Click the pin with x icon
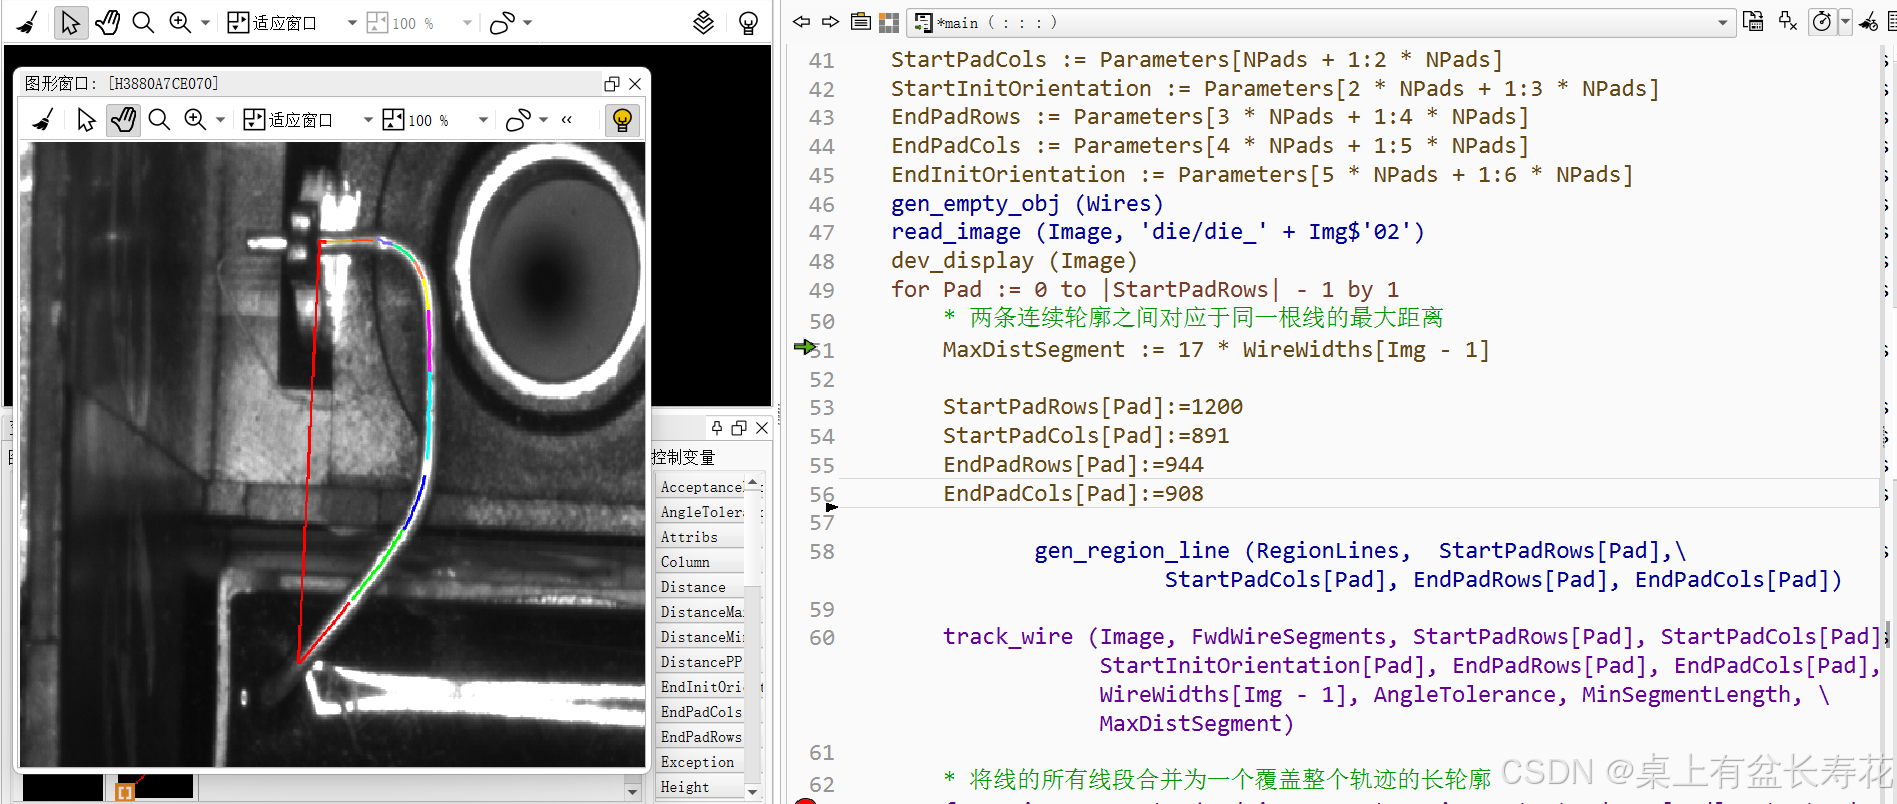This screenshot has width=1897, height=804. click(1788, 21)
